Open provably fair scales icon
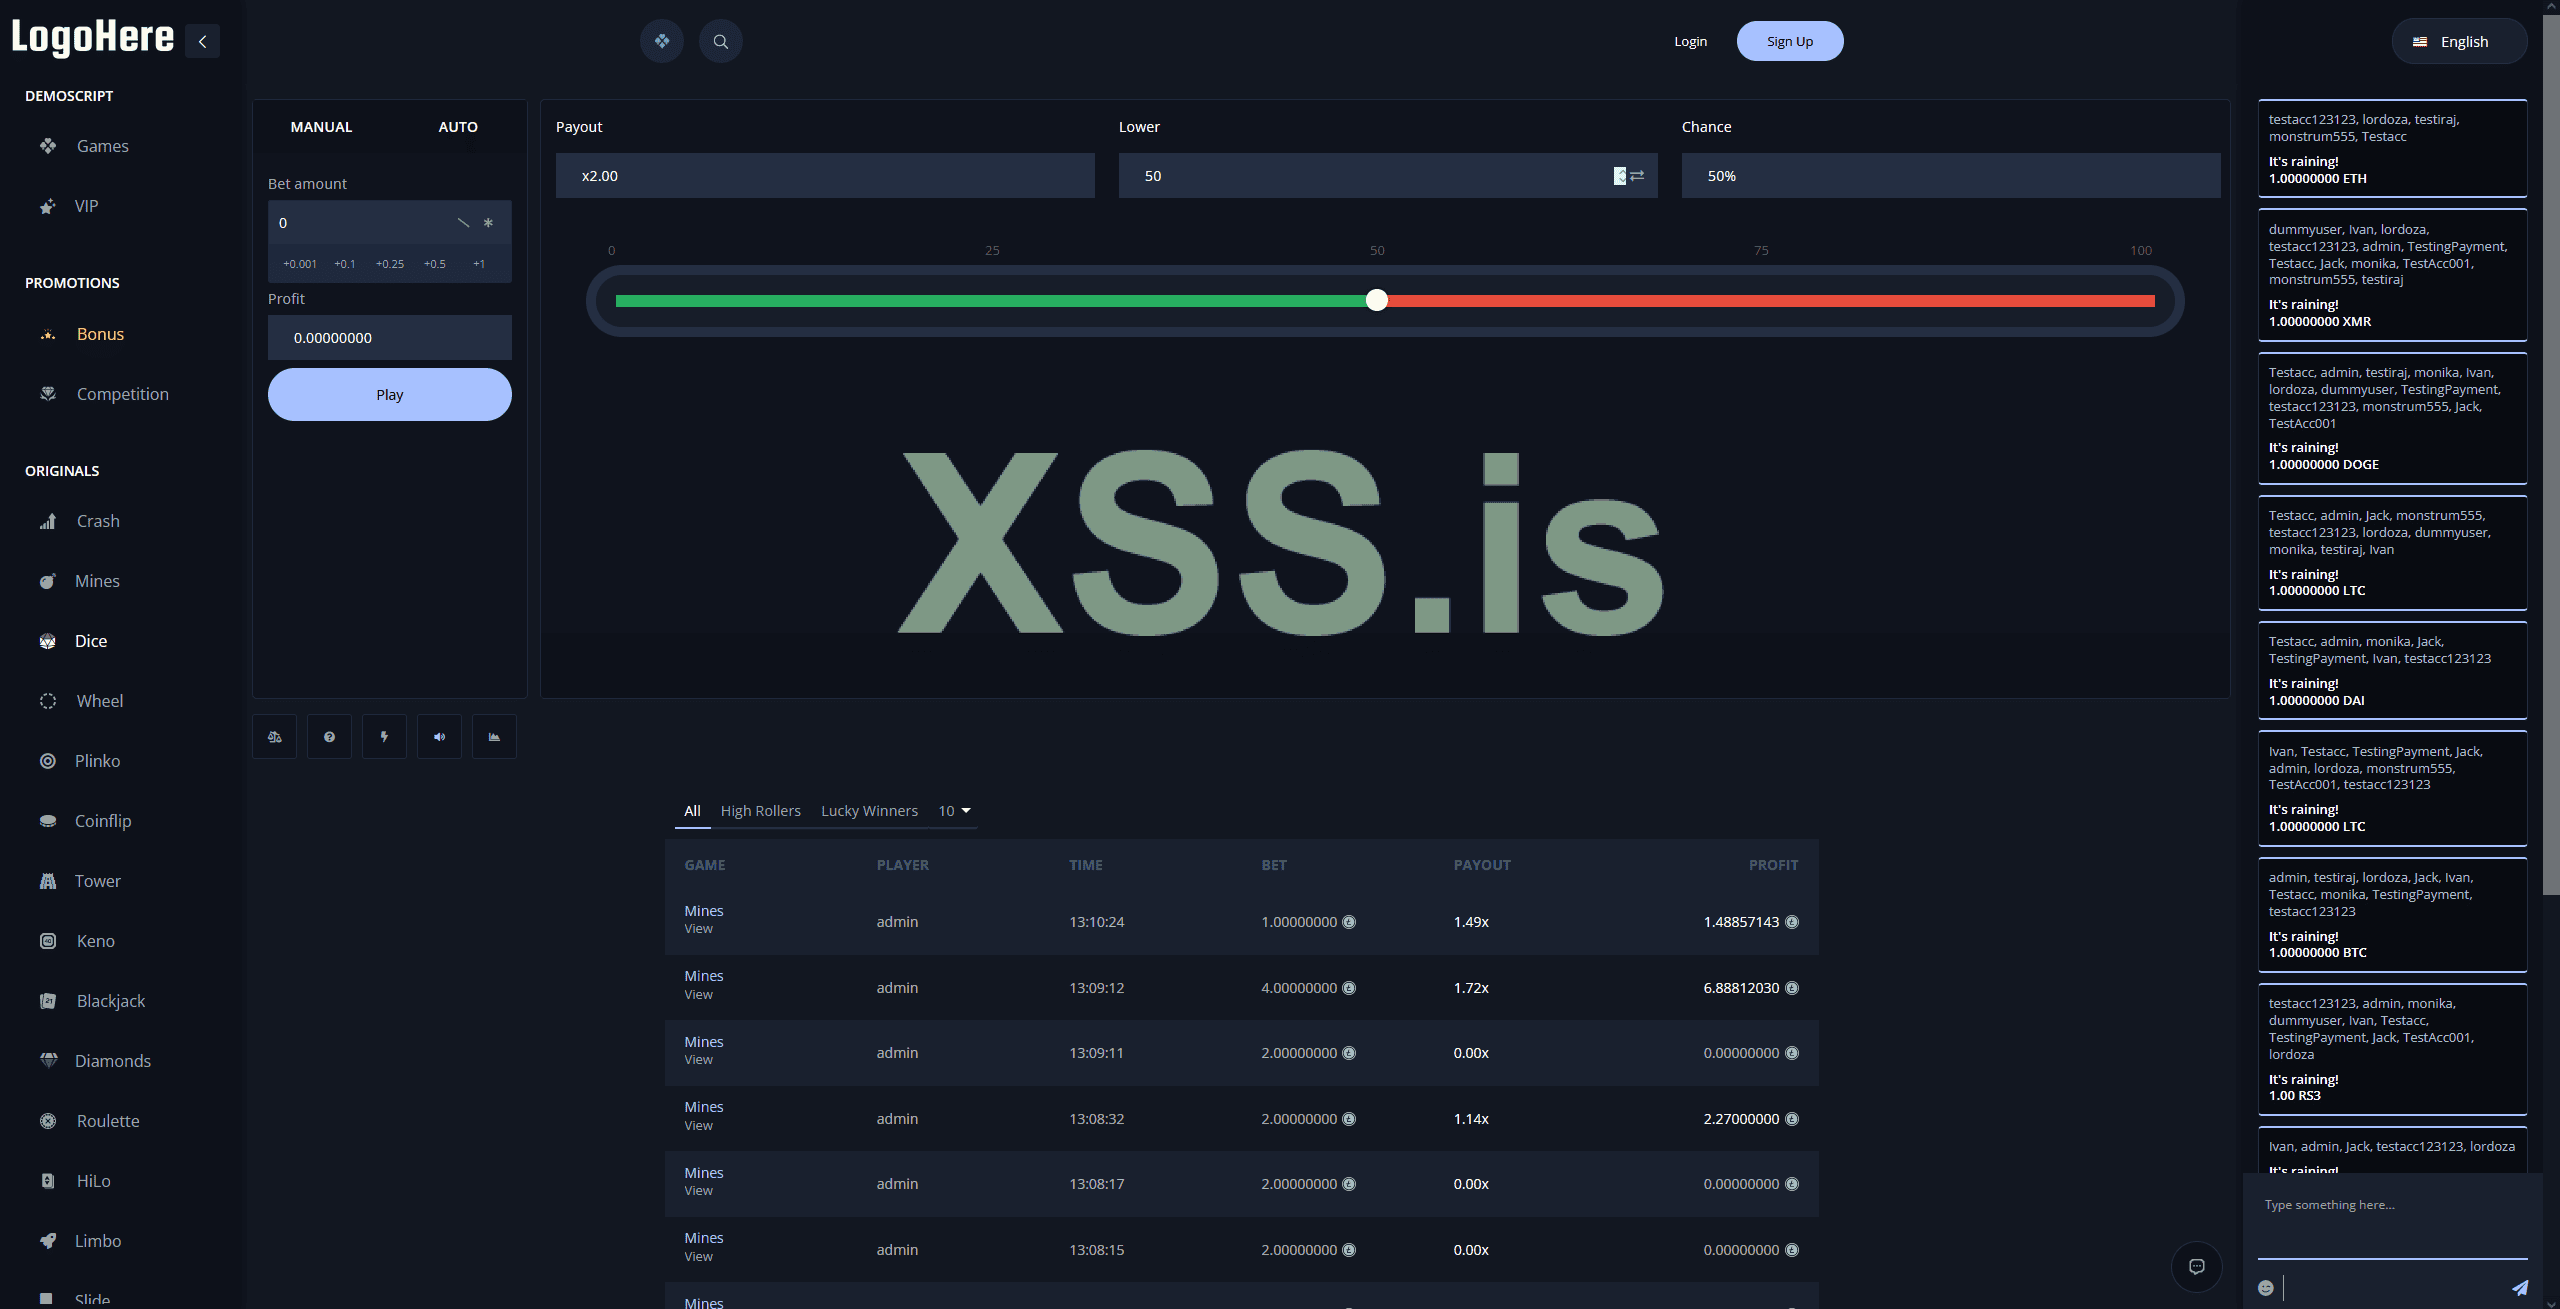Screen dimensions: 2560x1309 274,737
